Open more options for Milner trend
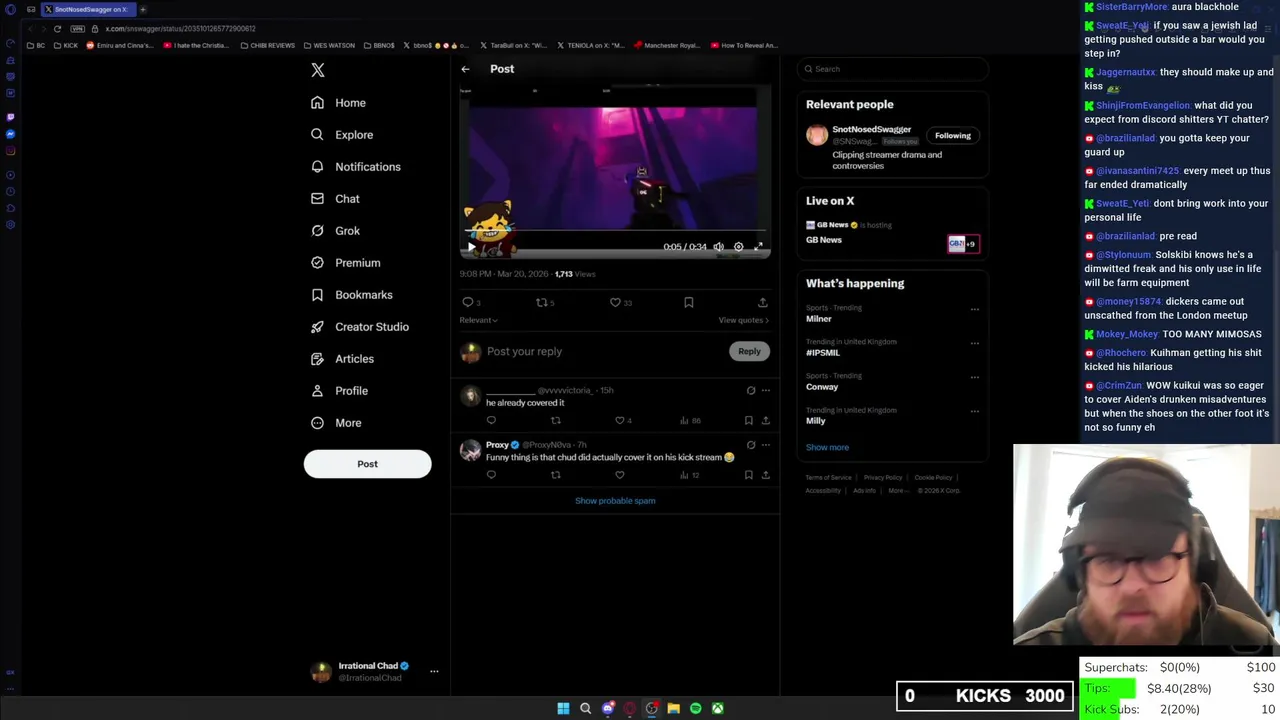The image size is (1280, 720). click(x=975, y=310)
